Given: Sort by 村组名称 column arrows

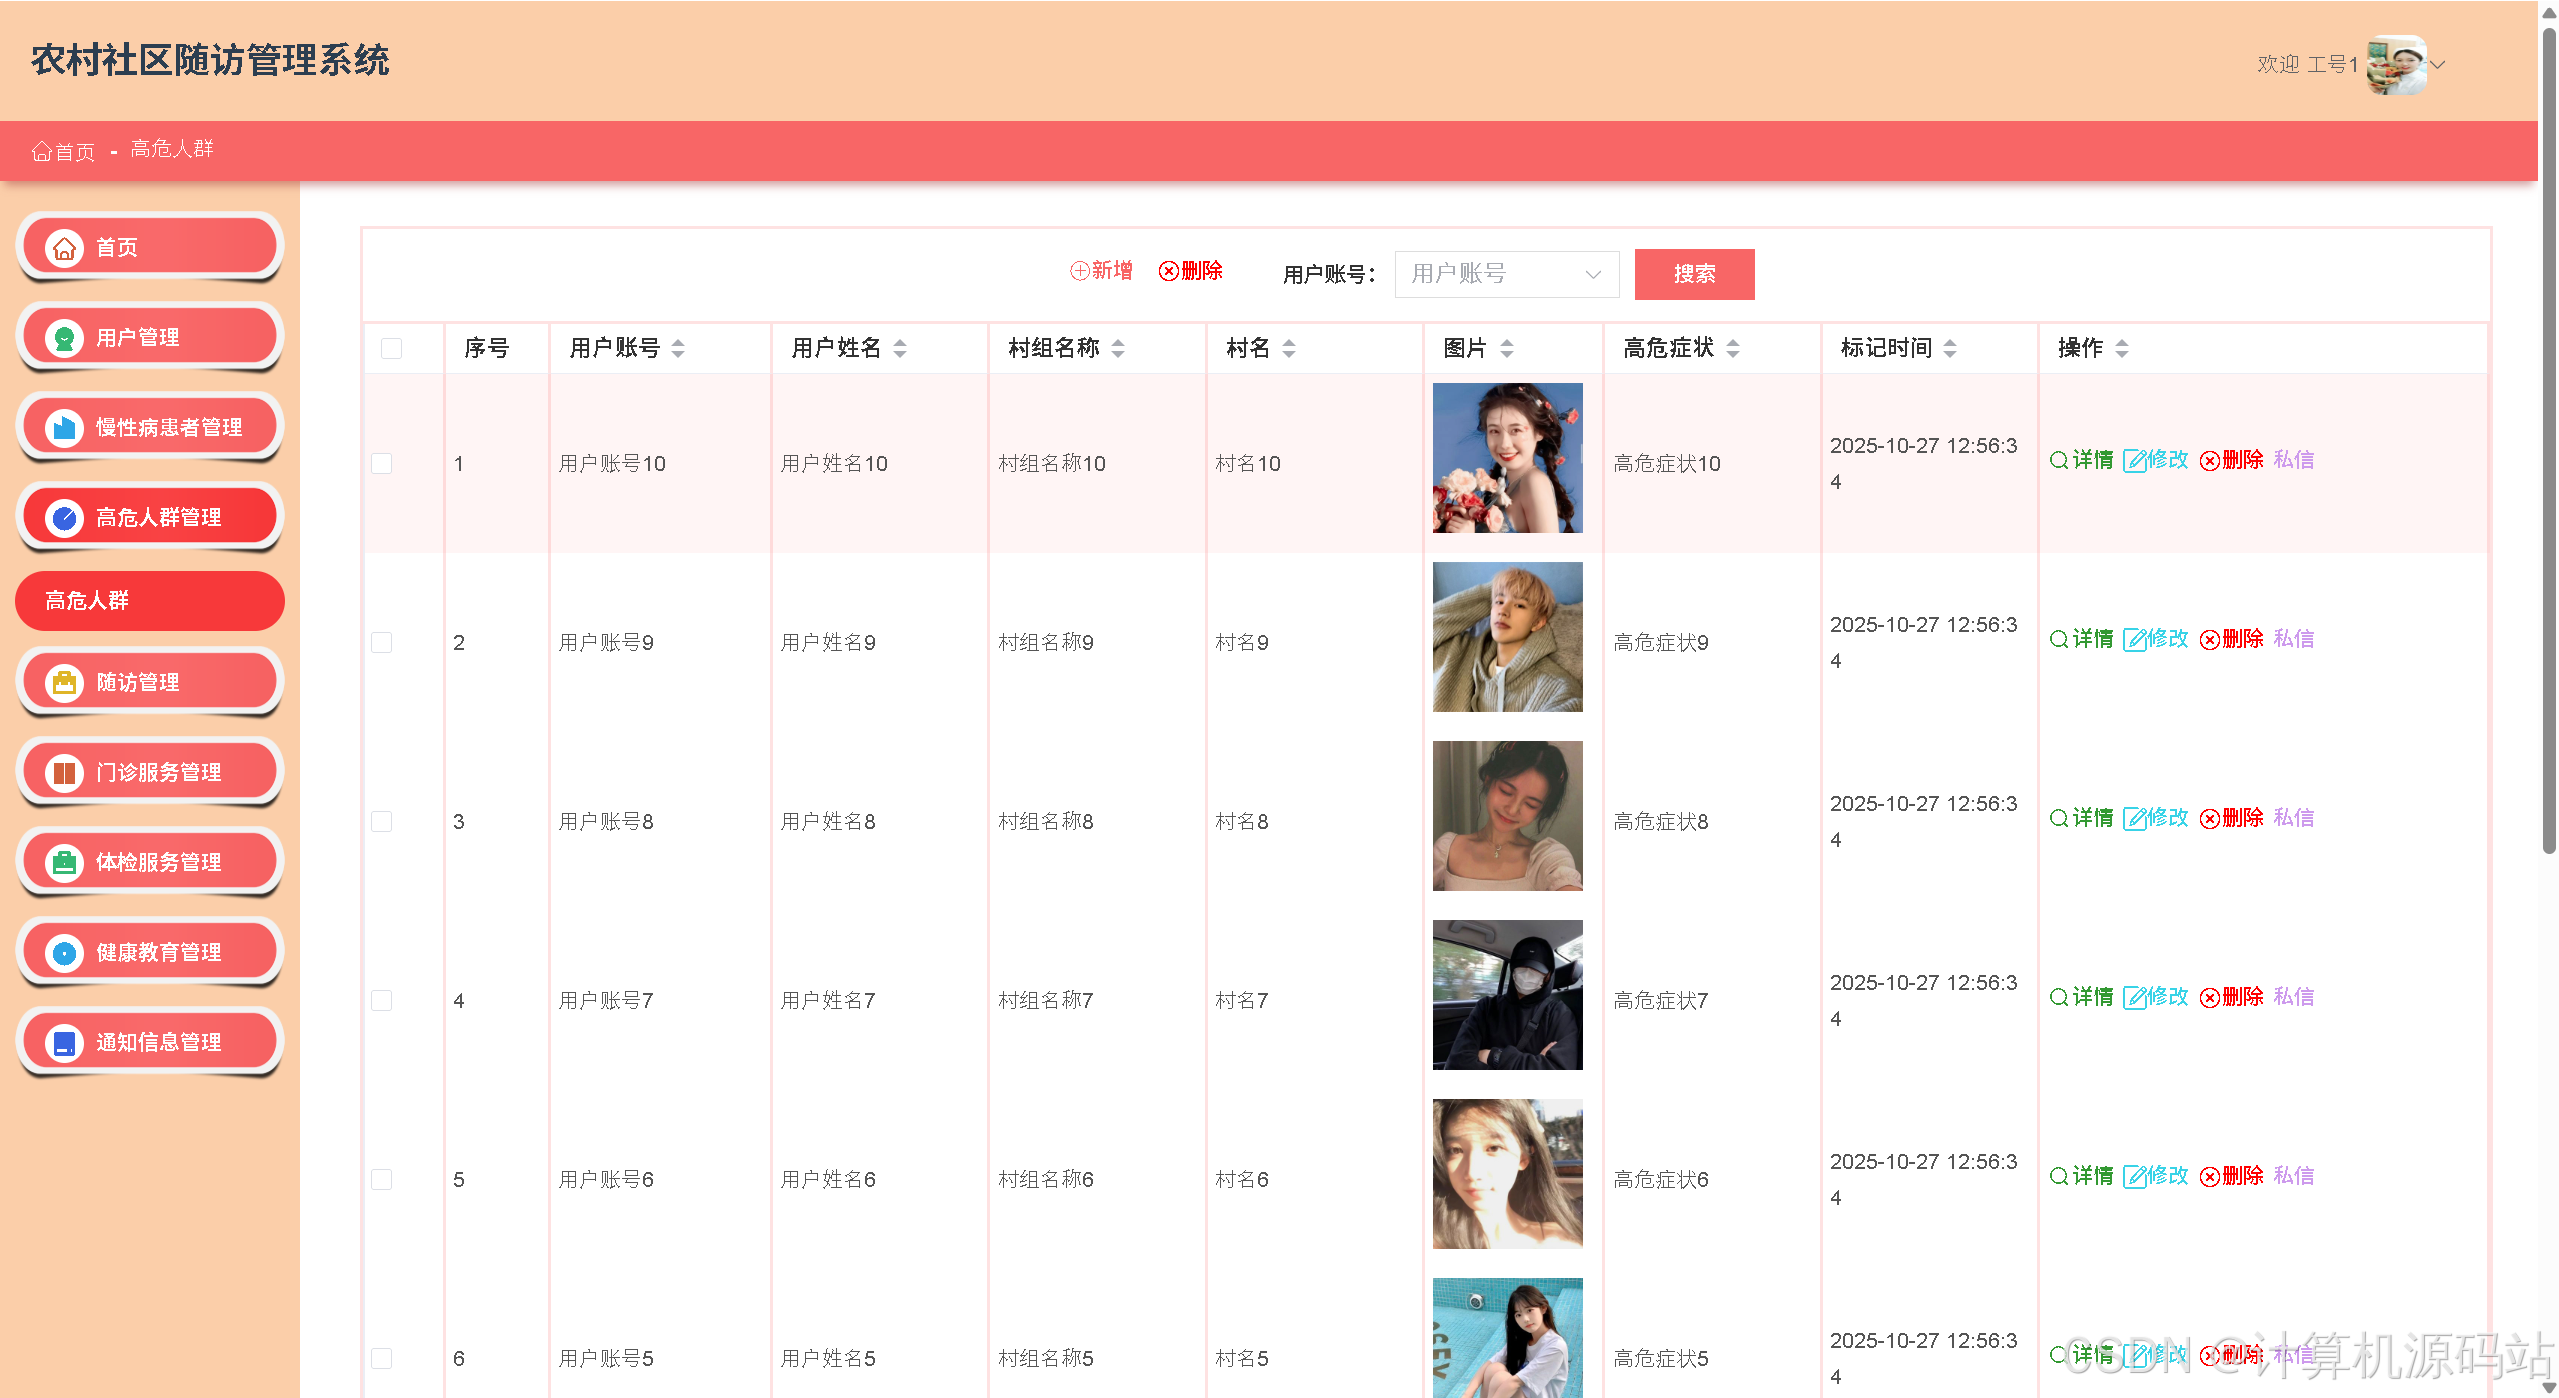Looking at the screenshot, I should point(1118,348).
